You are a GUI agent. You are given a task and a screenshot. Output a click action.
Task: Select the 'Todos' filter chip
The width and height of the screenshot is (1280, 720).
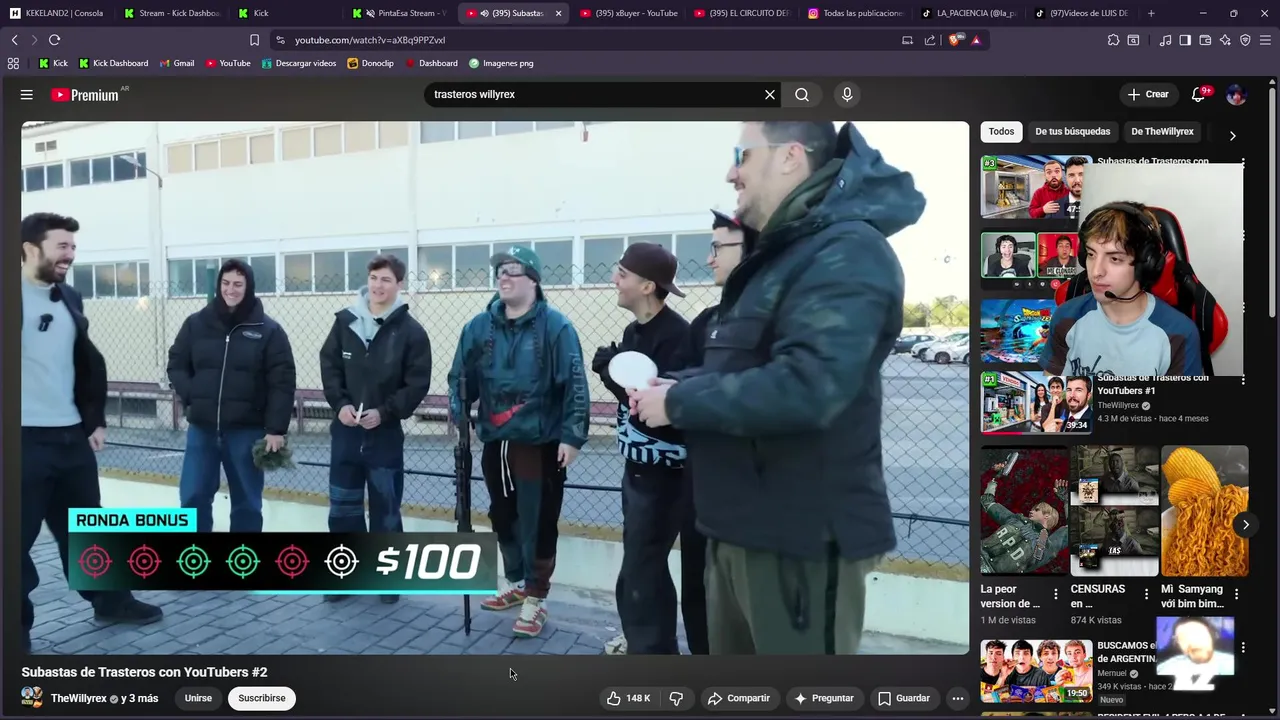[1001, 131]
